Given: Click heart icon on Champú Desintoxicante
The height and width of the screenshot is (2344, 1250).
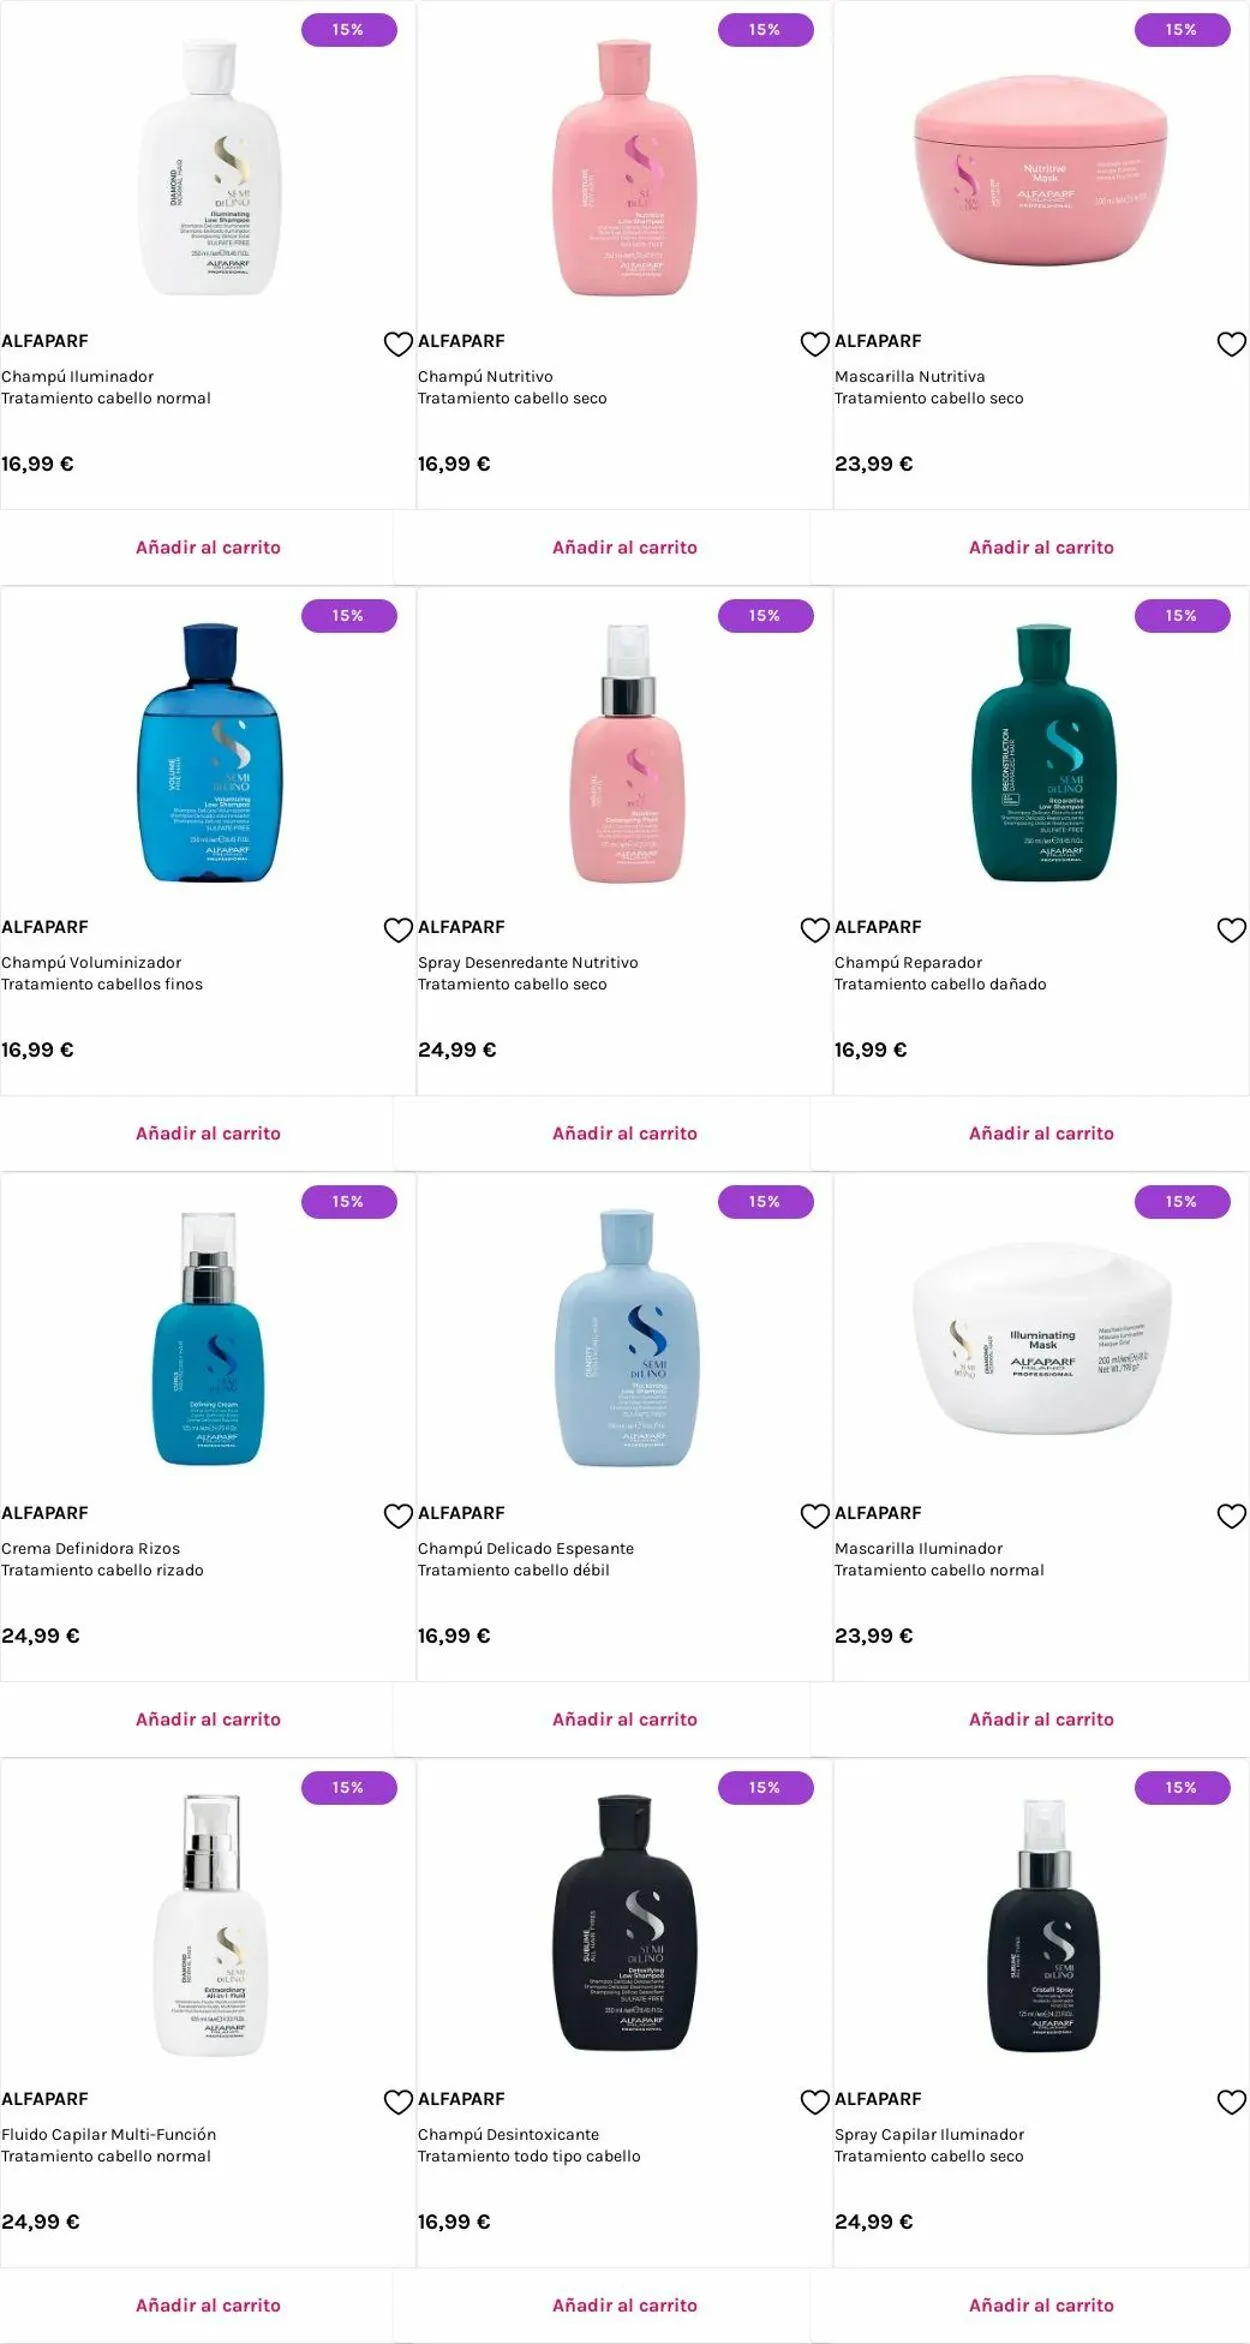Looking at the screenshot, I should click(x=815, y=2102).
